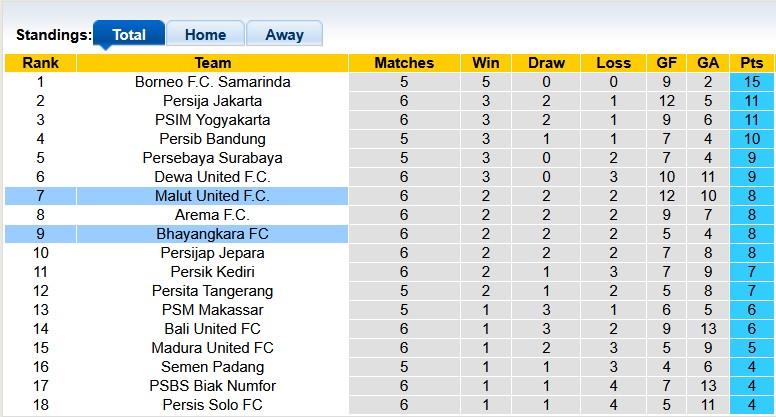The image size is (776, 417).
Task: Click the highlighted Malut United F.C. row
Action: [x=212, y=196]
